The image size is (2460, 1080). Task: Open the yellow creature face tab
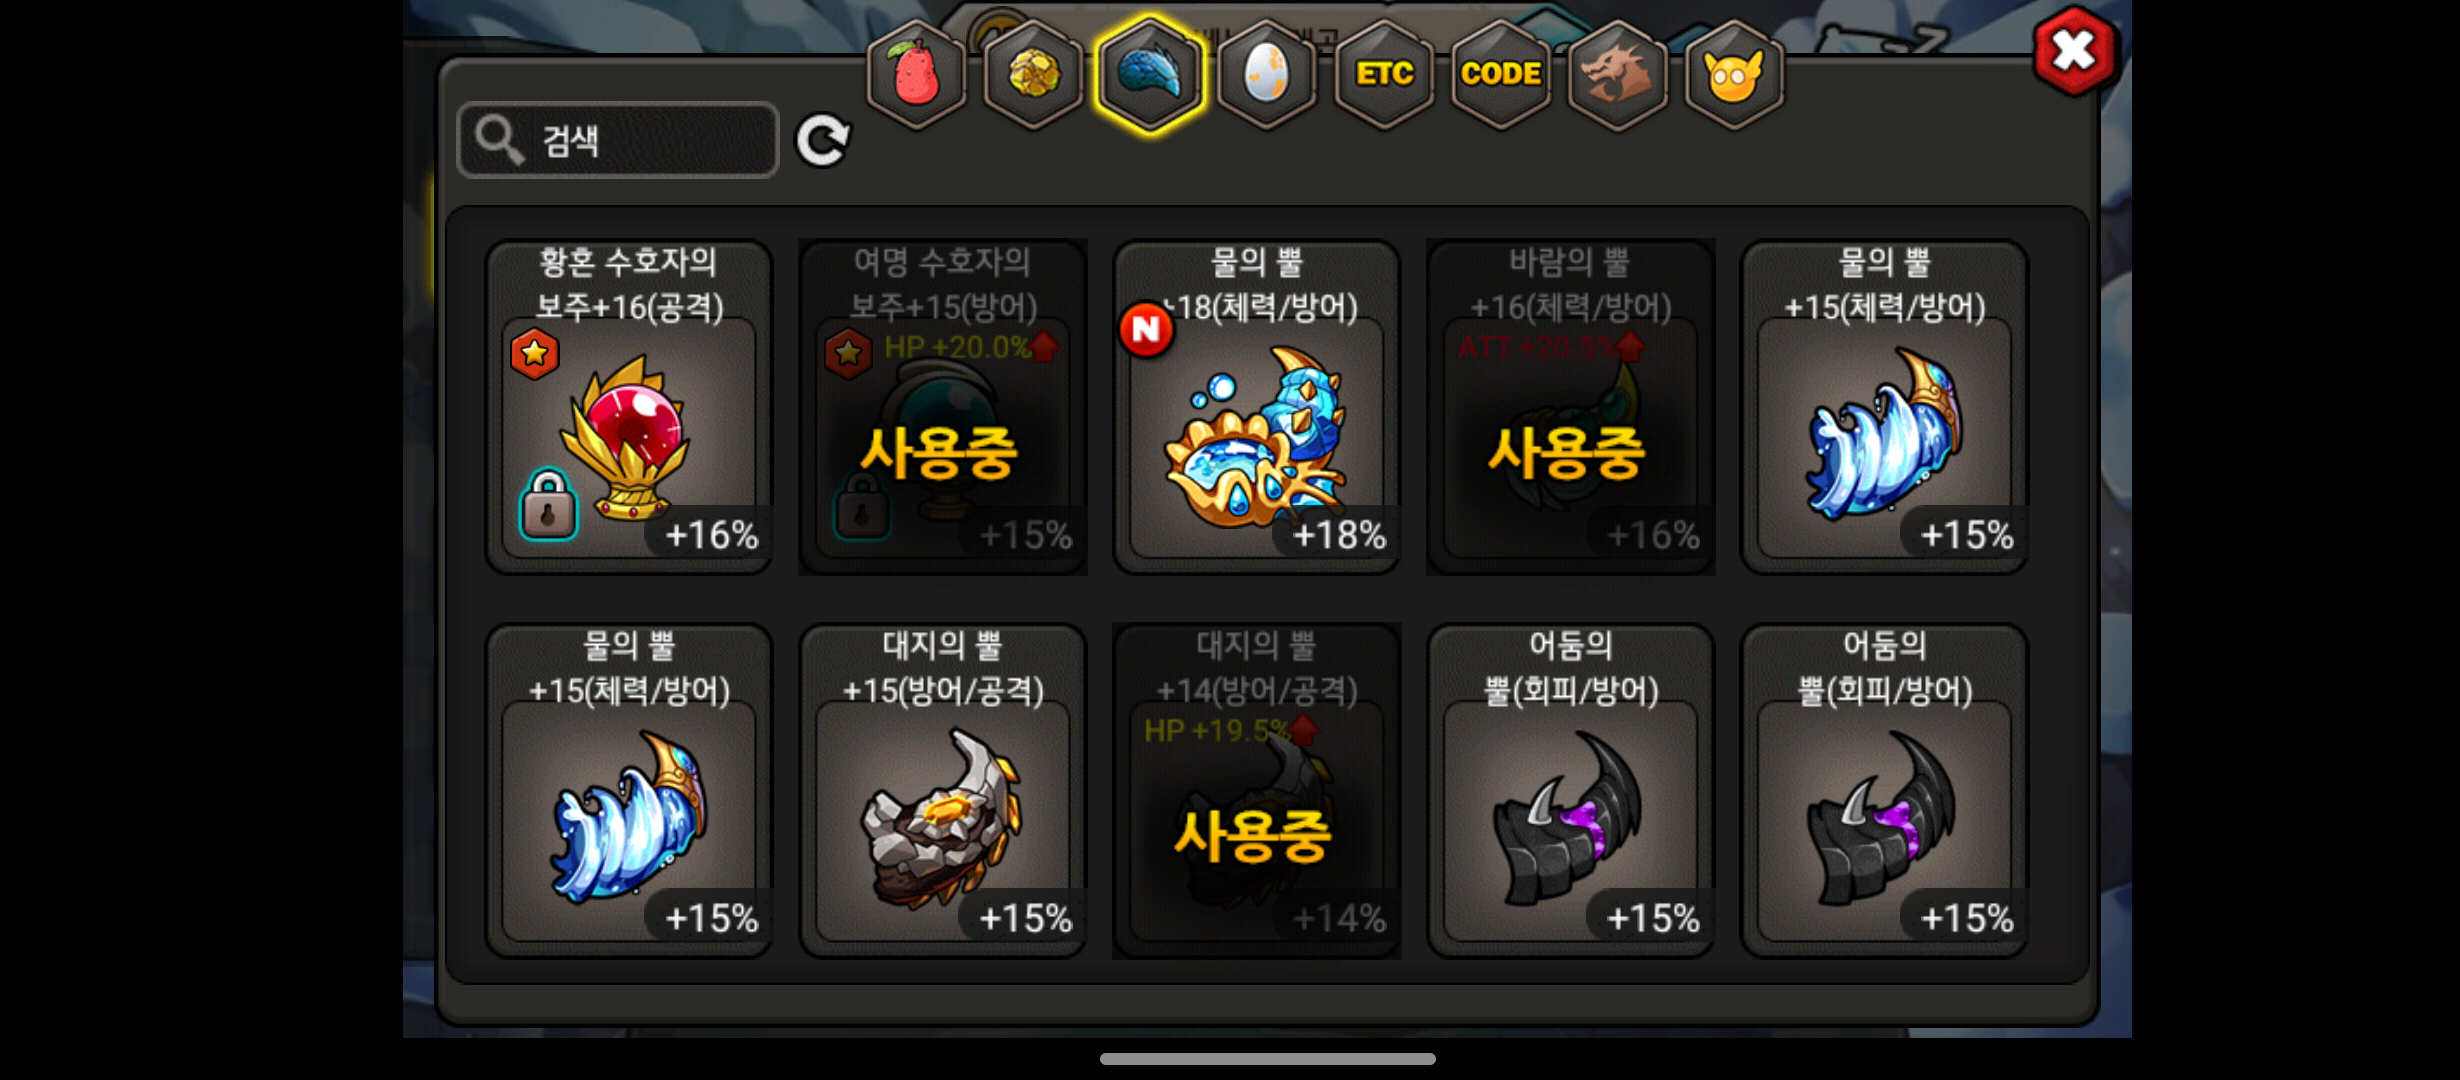click(1734, 74)
